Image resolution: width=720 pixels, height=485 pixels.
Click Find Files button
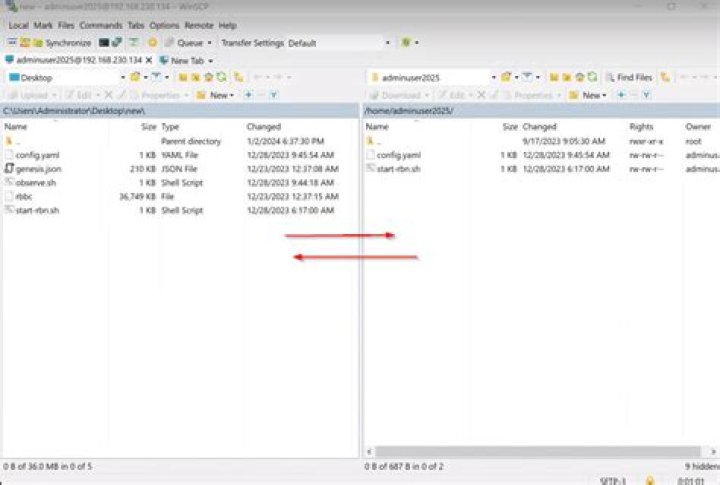[628, 77]
